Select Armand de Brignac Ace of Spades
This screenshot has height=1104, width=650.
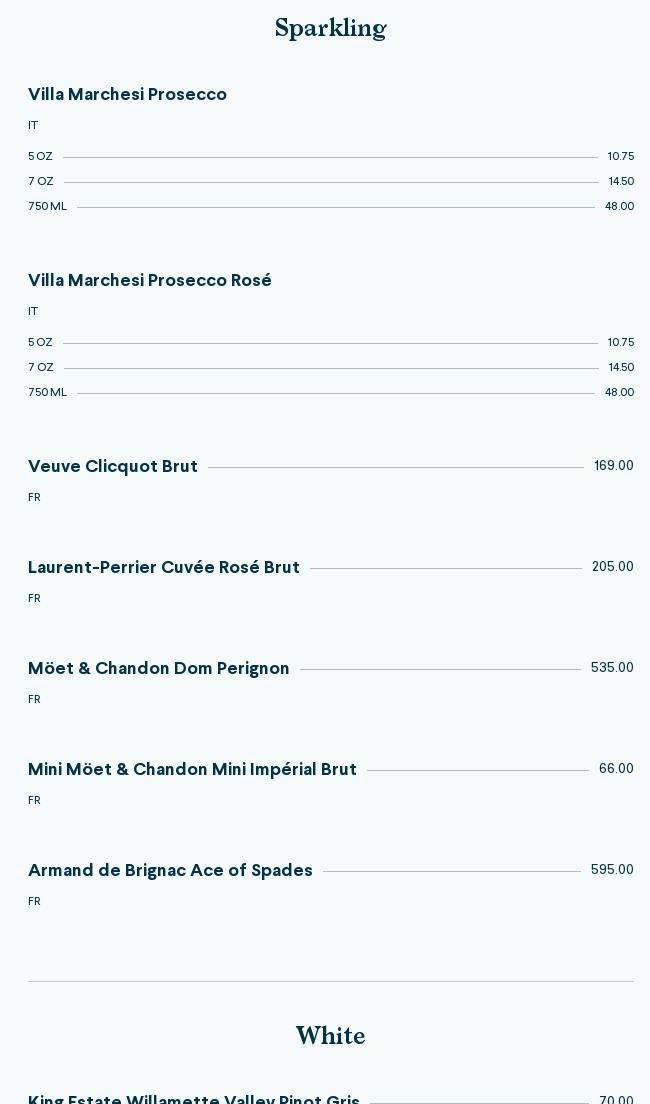pyautogui.click(x=170, y=871)
